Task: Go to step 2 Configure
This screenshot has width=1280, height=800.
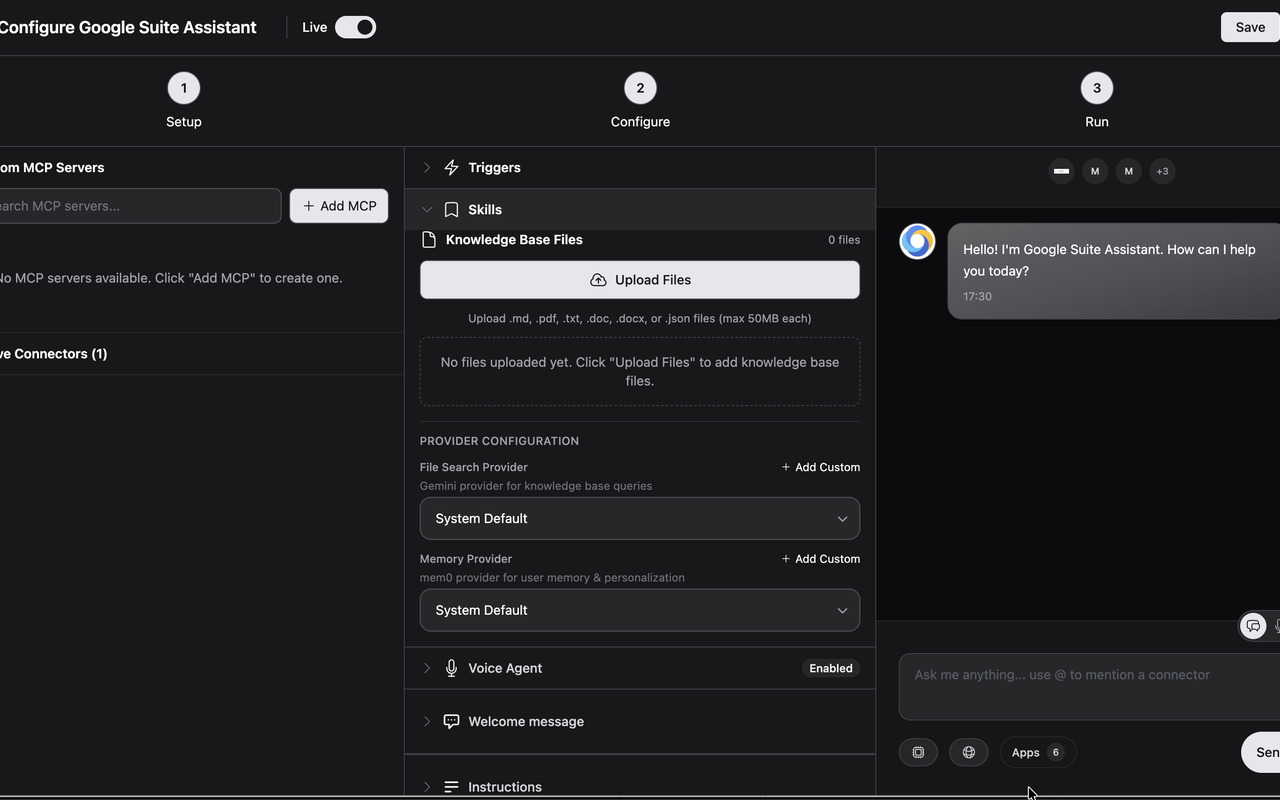Action: [640, 101]
